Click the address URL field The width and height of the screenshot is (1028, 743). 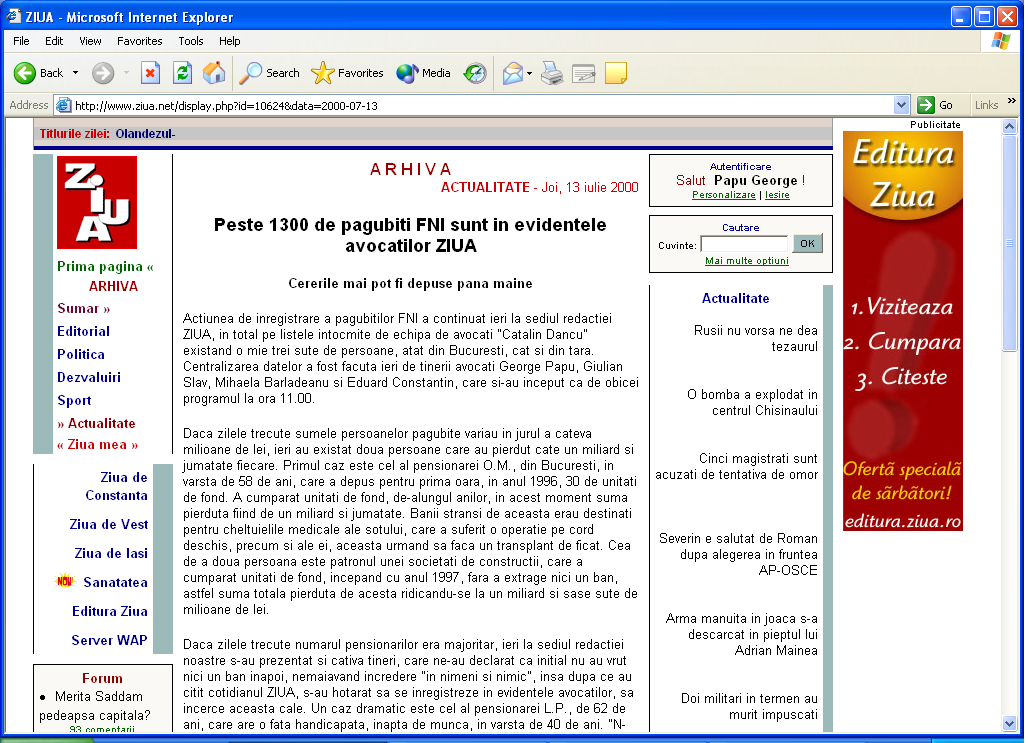click(482, 106)
